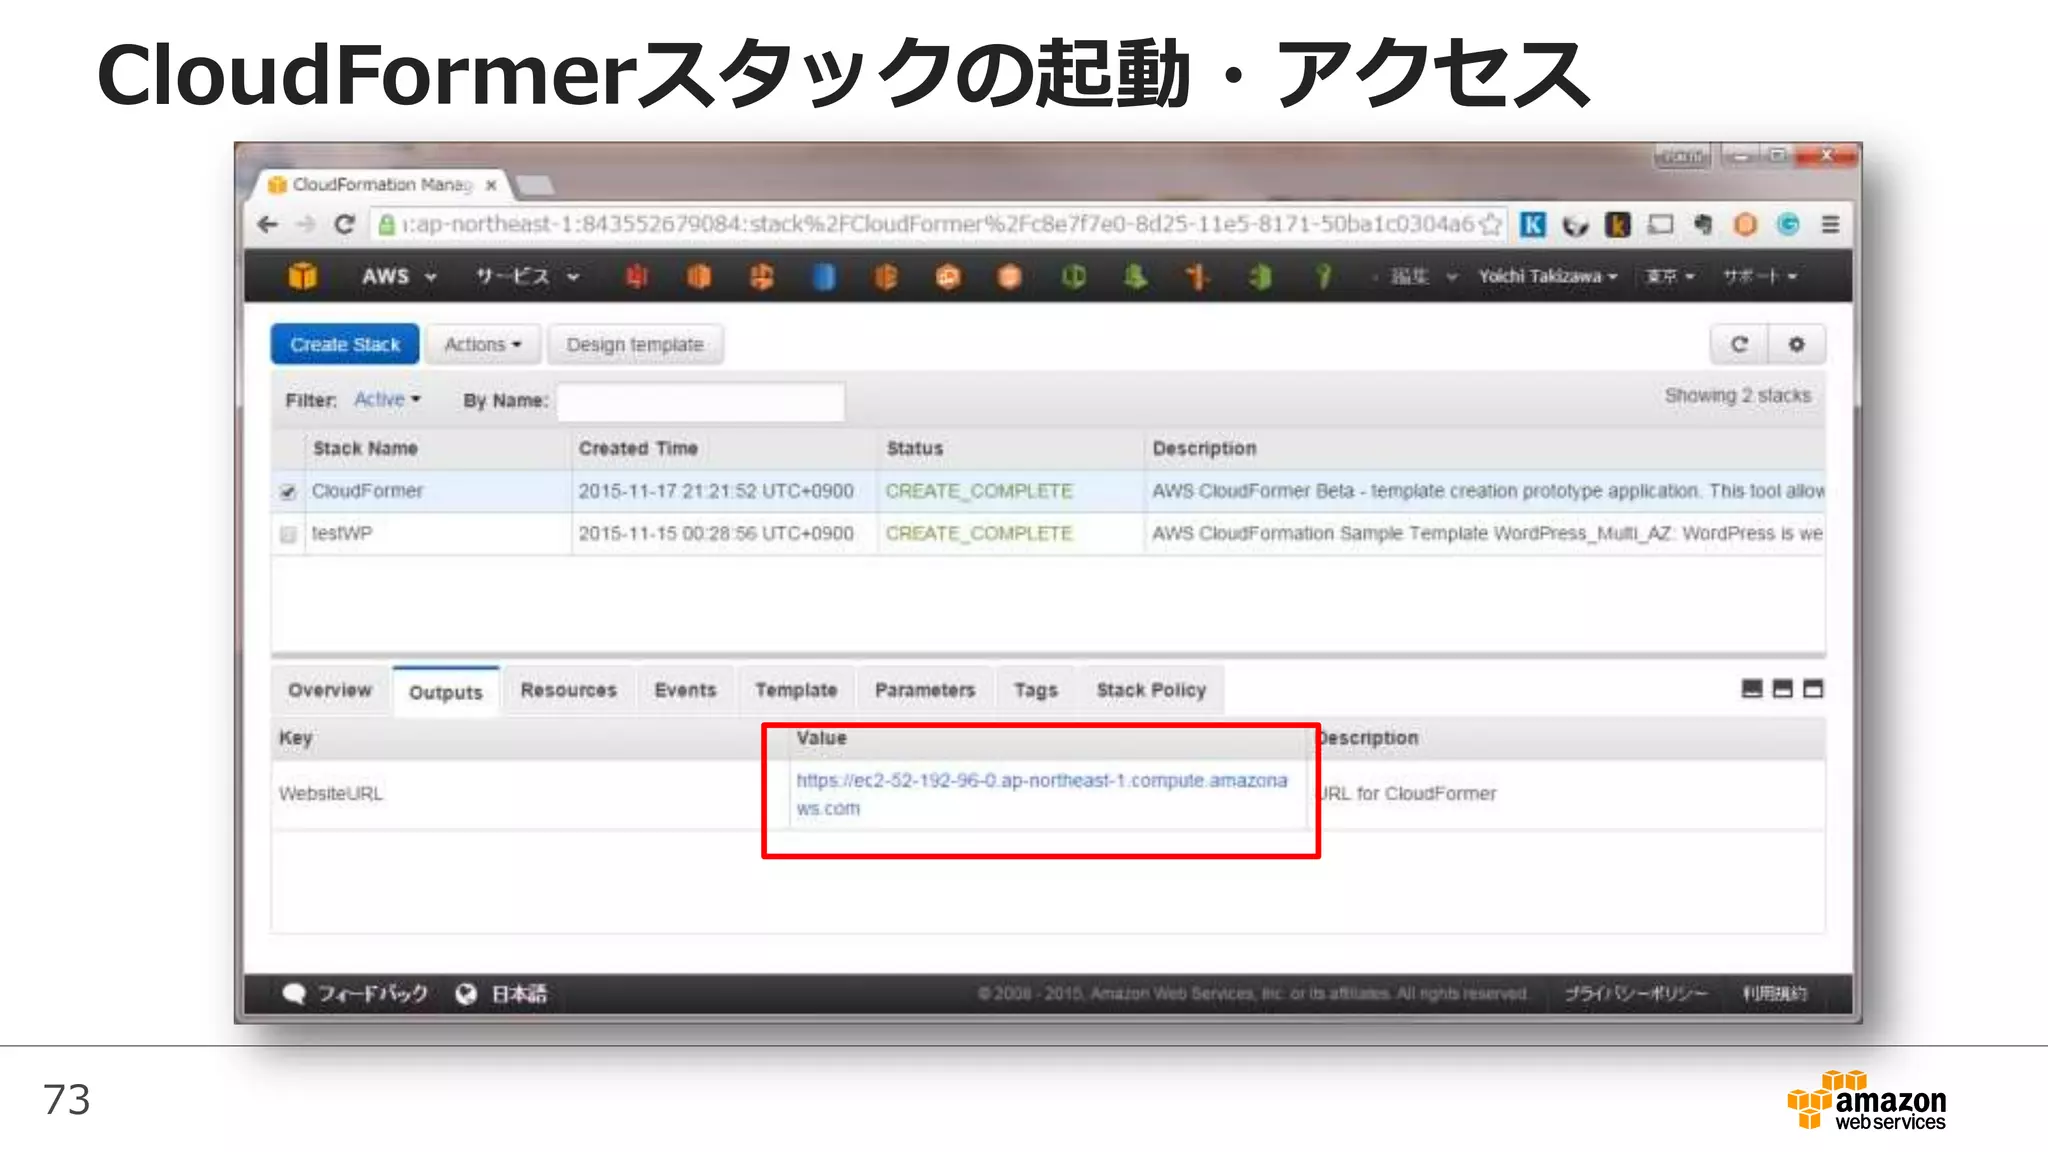Click testWP's CREATE_COMPLETE status
The height and width of the screenshot is (1152, 2048).
pos(979,534)
